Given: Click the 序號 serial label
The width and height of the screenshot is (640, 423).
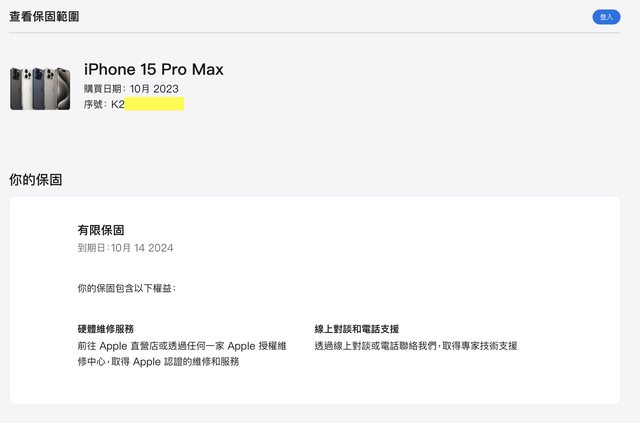Looking at the screenshot, I should (x=94, y=104).
